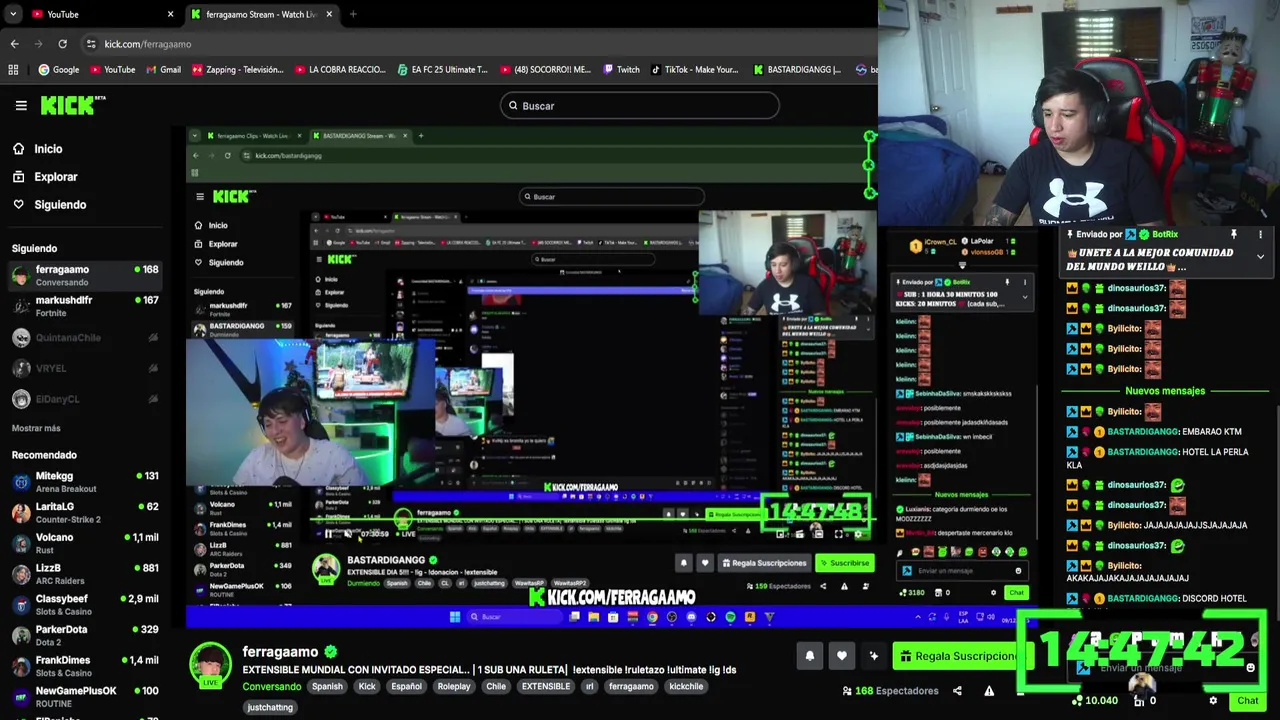Image resolution: width=1280 pixels, height=720 pixels.
Task: Open the Twitch bookmark
Action: click(621, 70)
